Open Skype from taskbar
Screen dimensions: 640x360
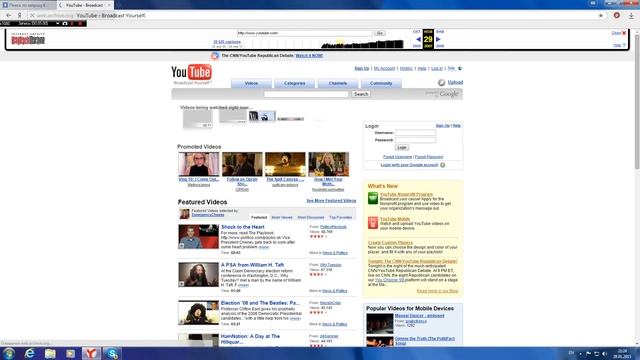[112, 353]
